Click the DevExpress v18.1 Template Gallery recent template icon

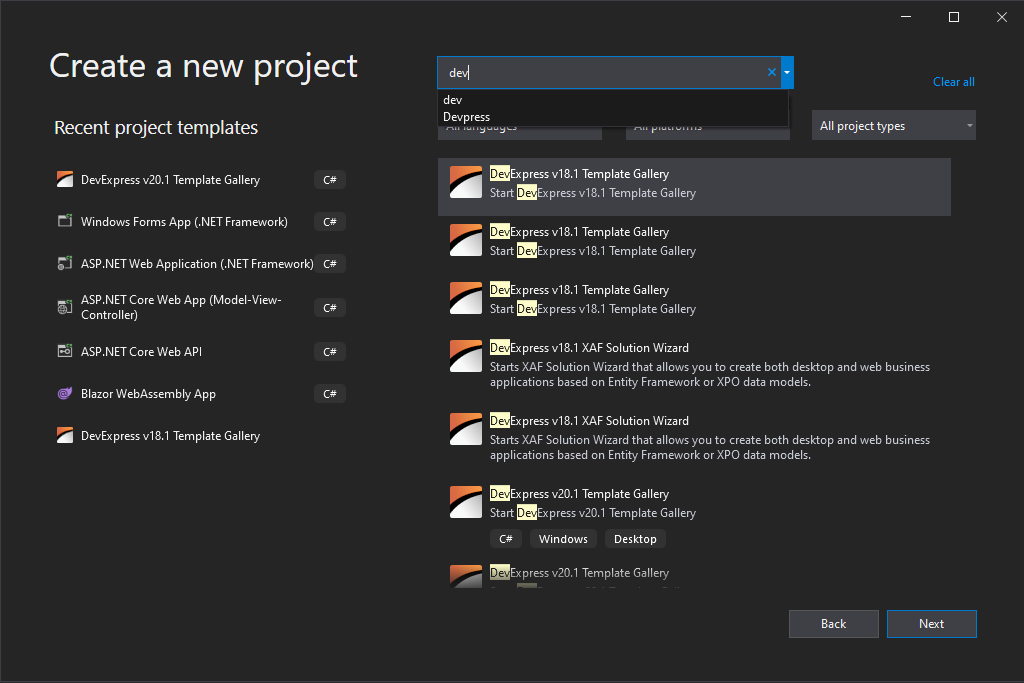(65, 436)
